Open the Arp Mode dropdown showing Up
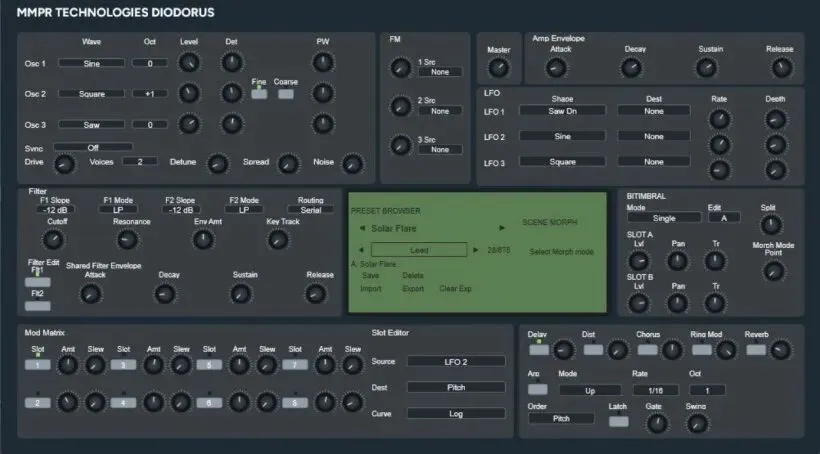 click(x=590, y=390)
